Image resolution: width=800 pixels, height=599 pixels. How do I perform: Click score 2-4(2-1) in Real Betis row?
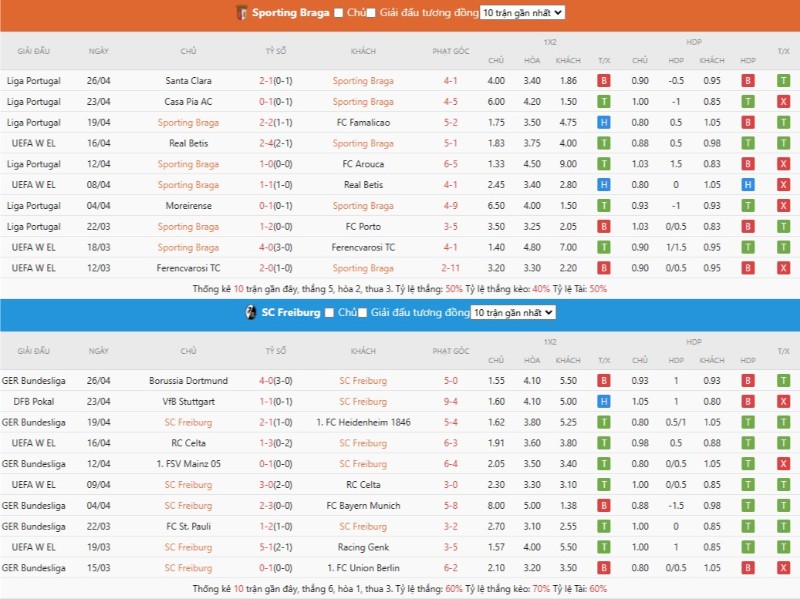(276, 143)
